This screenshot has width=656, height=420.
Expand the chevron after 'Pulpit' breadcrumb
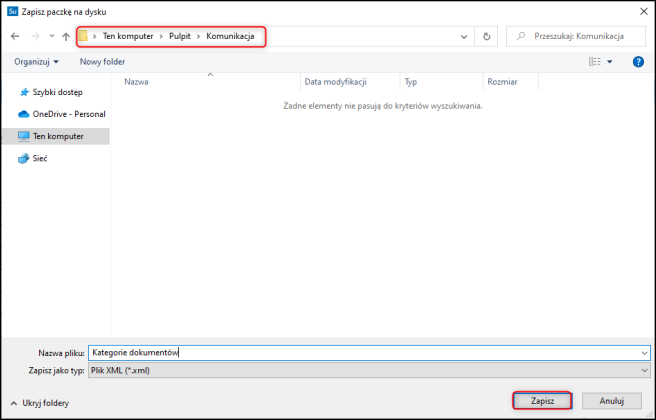[198, 36]
